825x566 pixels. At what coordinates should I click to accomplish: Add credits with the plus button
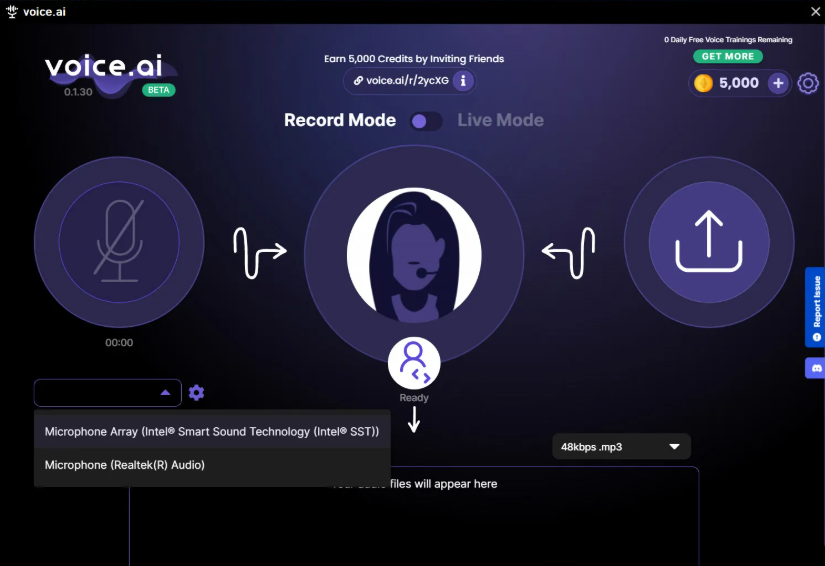(x=778, y=83)
